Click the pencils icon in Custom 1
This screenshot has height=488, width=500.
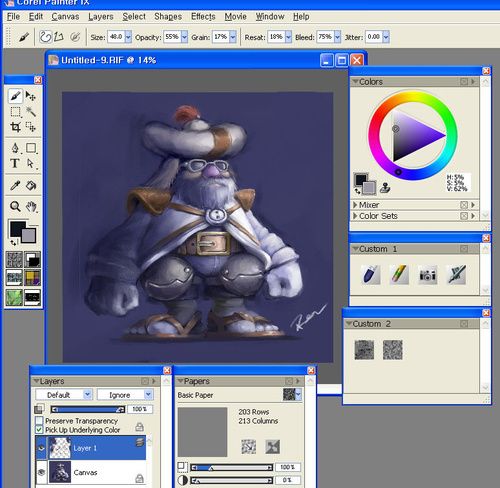tap(399, 275)
